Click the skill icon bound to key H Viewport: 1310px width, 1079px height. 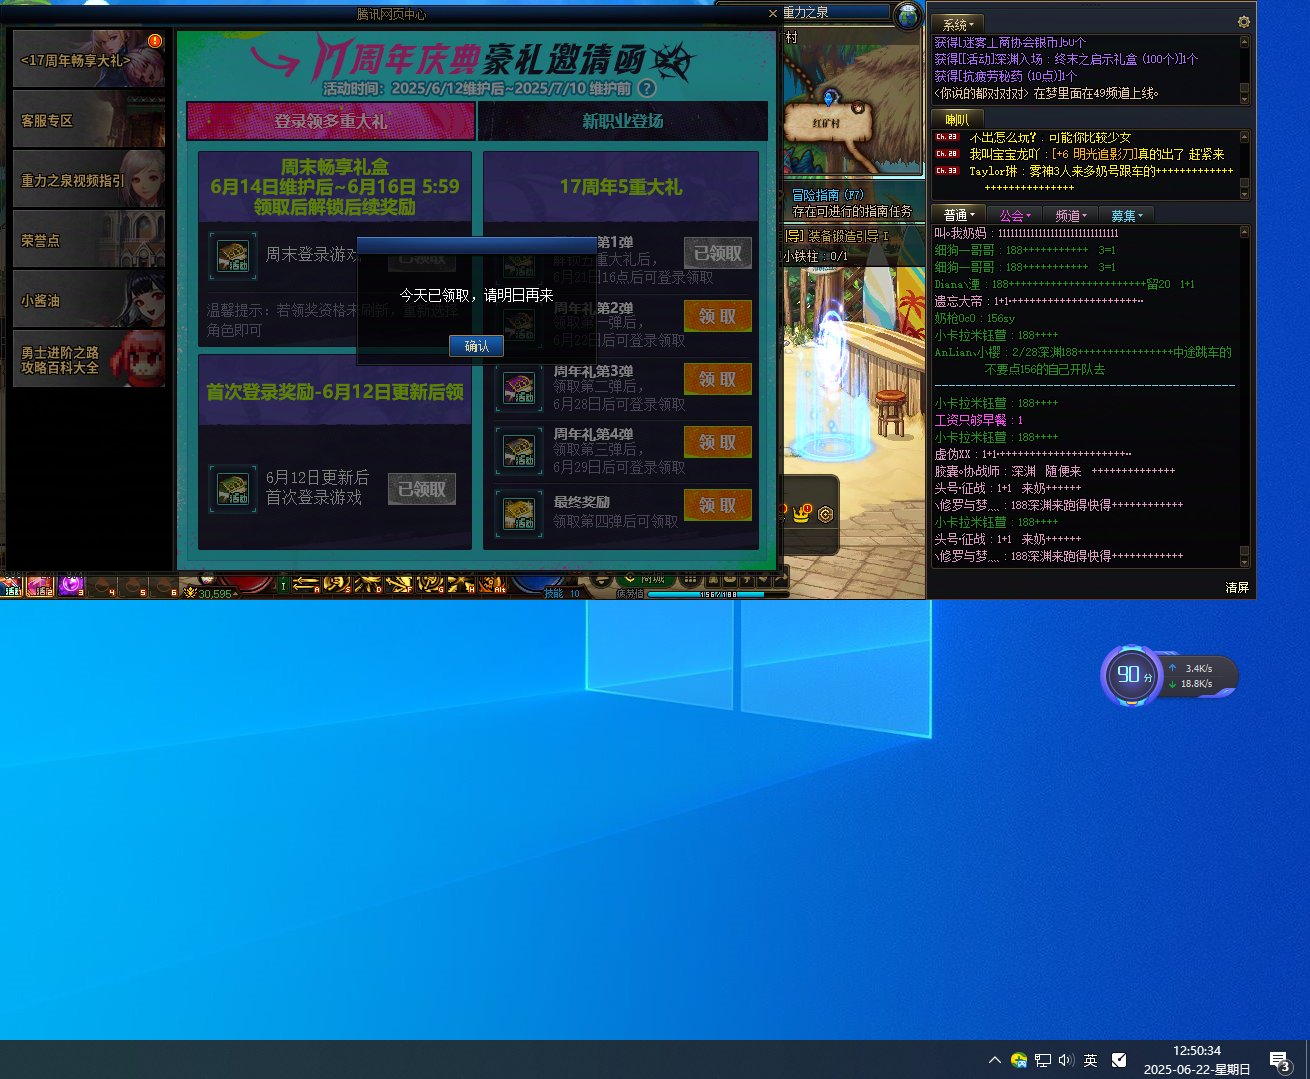[x=461, y=583]
